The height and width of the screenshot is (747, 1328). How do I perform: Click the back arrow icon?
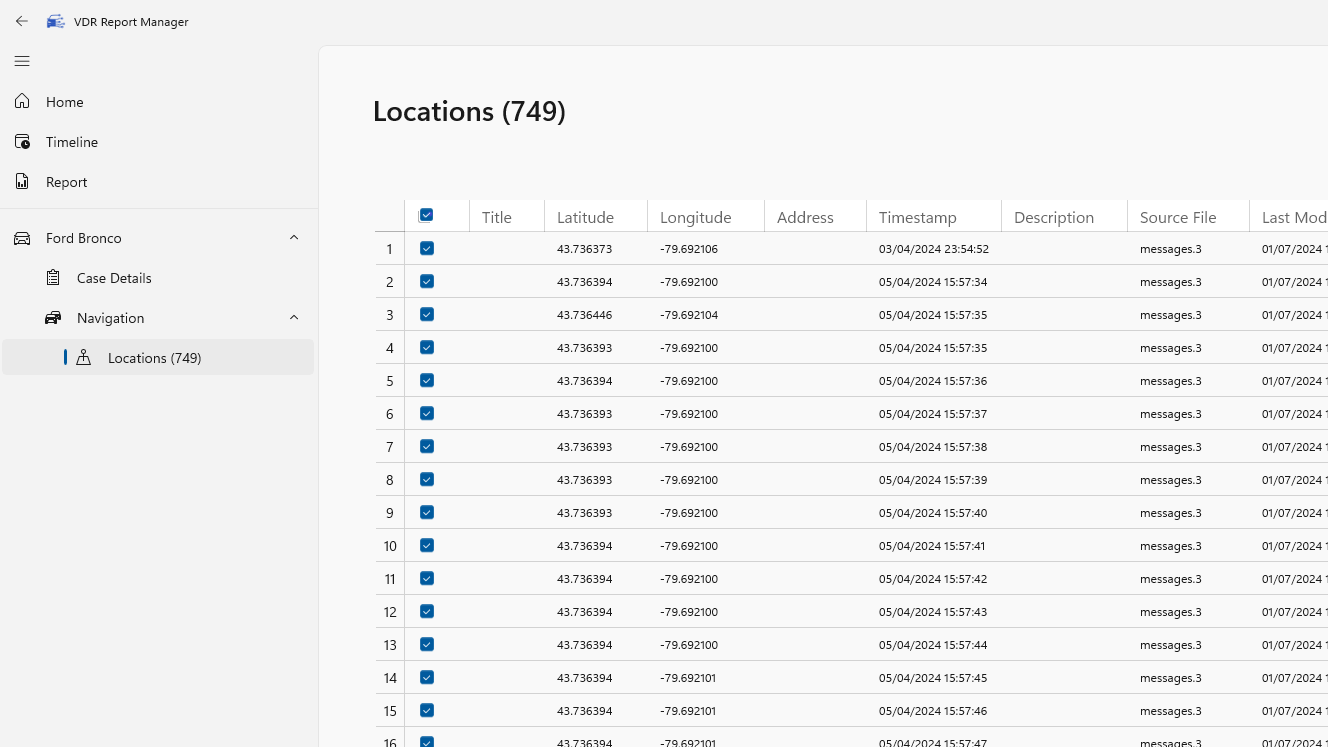[22, 21]
